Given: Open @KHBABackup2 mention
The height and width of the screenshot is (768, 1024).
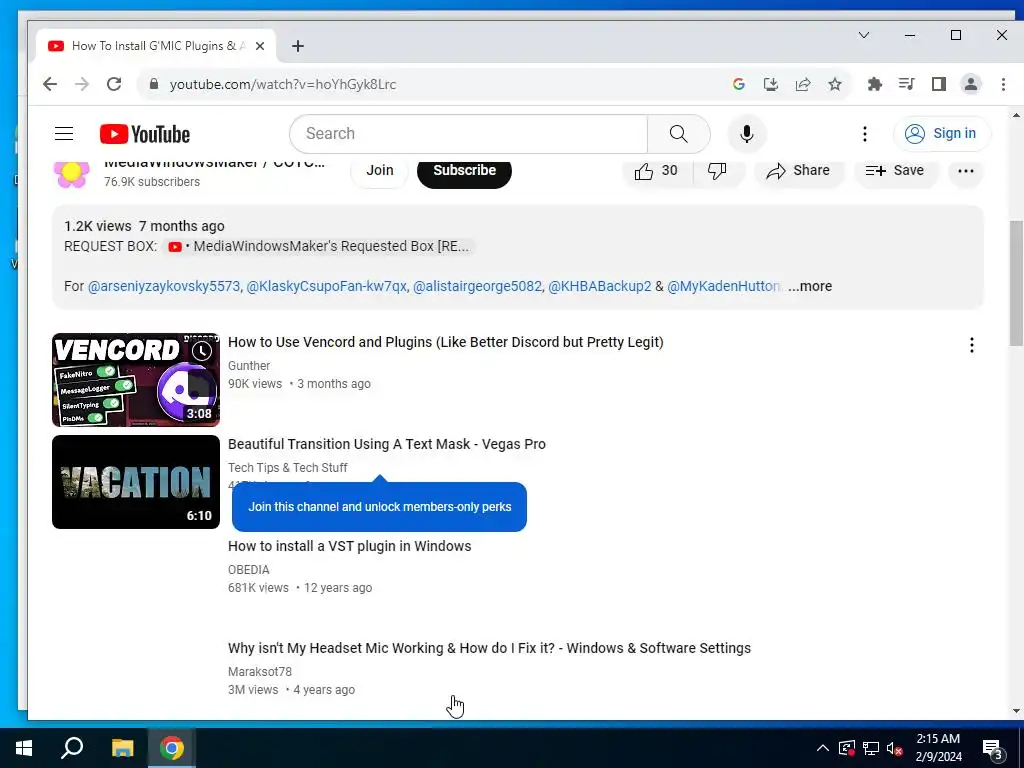Looking at the screenshot, I should 600,287.
